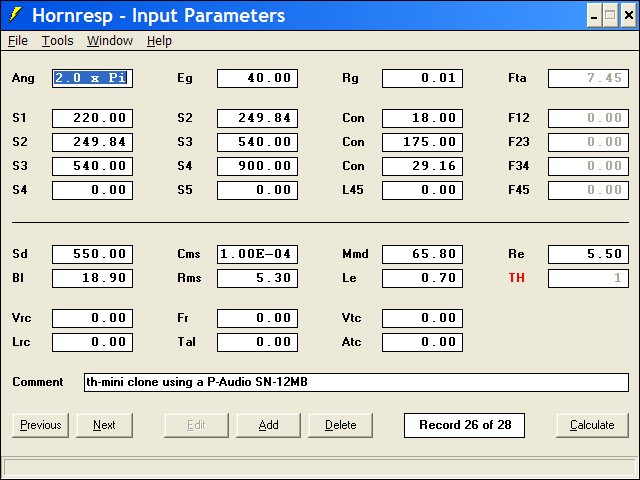Select the Eg field showing 40.00
Viewport: 640px width, 480px height.
click(258, 78)
